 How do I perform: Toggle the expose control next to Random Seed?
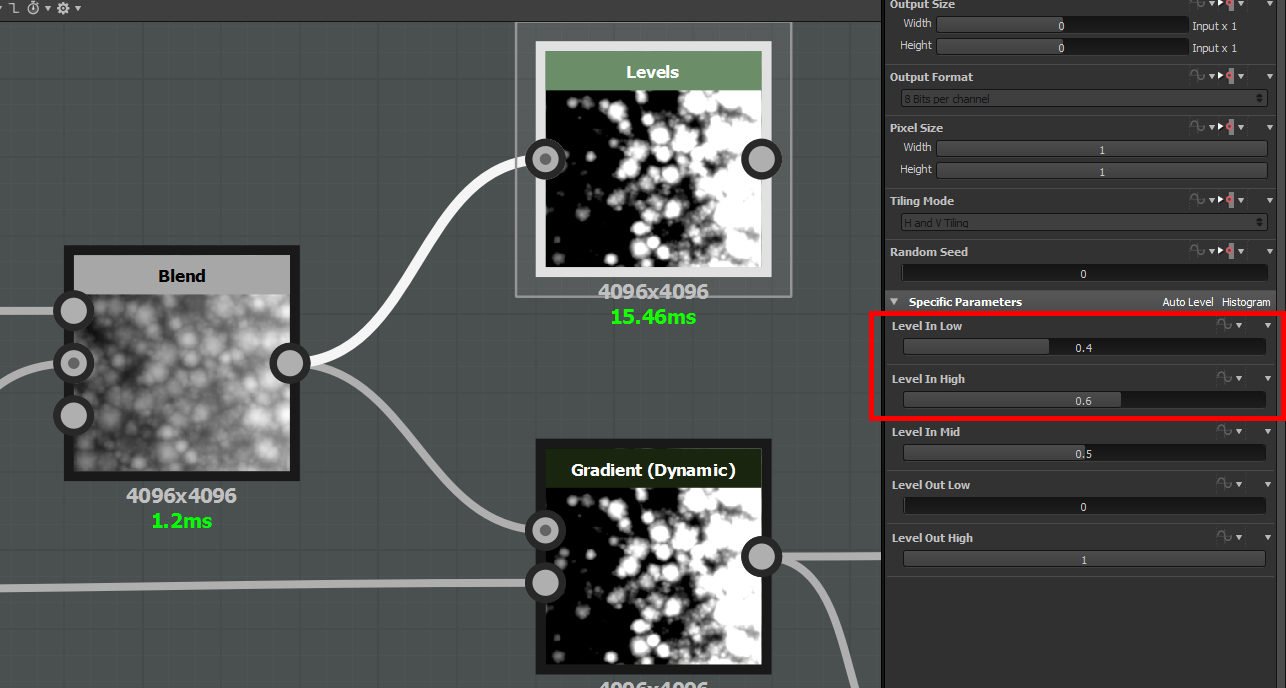coord(1229,250)
